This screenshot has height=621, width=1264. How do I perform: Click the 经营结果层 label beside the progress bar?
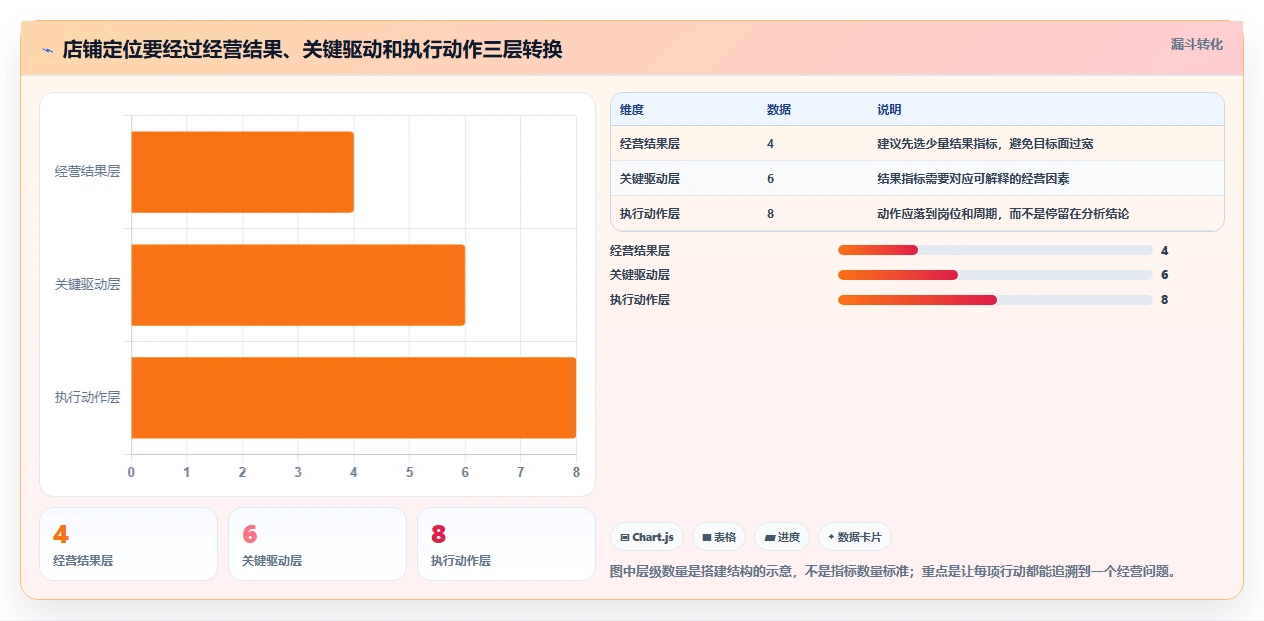pyautogui.click(x=640, y=251)
